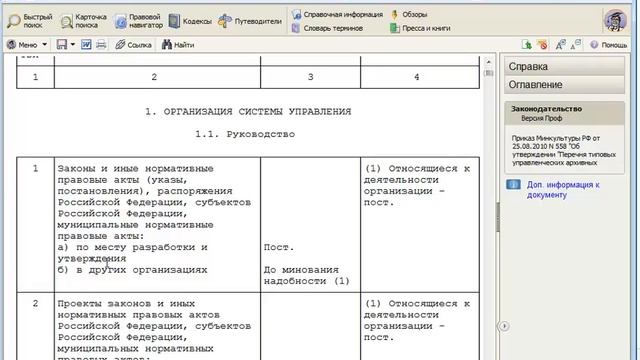The height and width of the screenshot is (360, 640).
Task: Open Карточка поиска search form
Action: [84, 21]
